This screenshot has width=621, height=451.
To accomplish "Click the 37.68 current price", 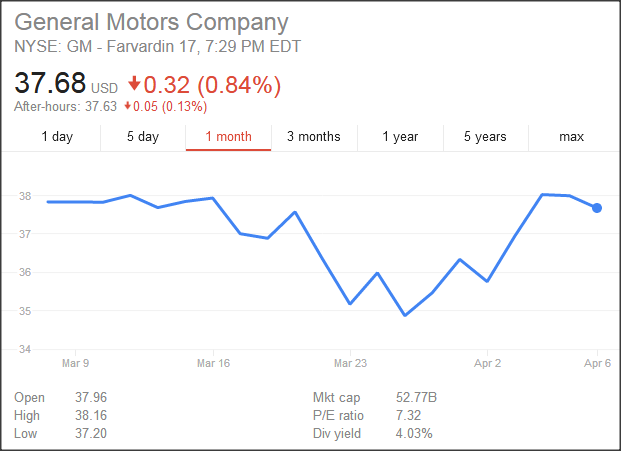I will click(50, 85).
